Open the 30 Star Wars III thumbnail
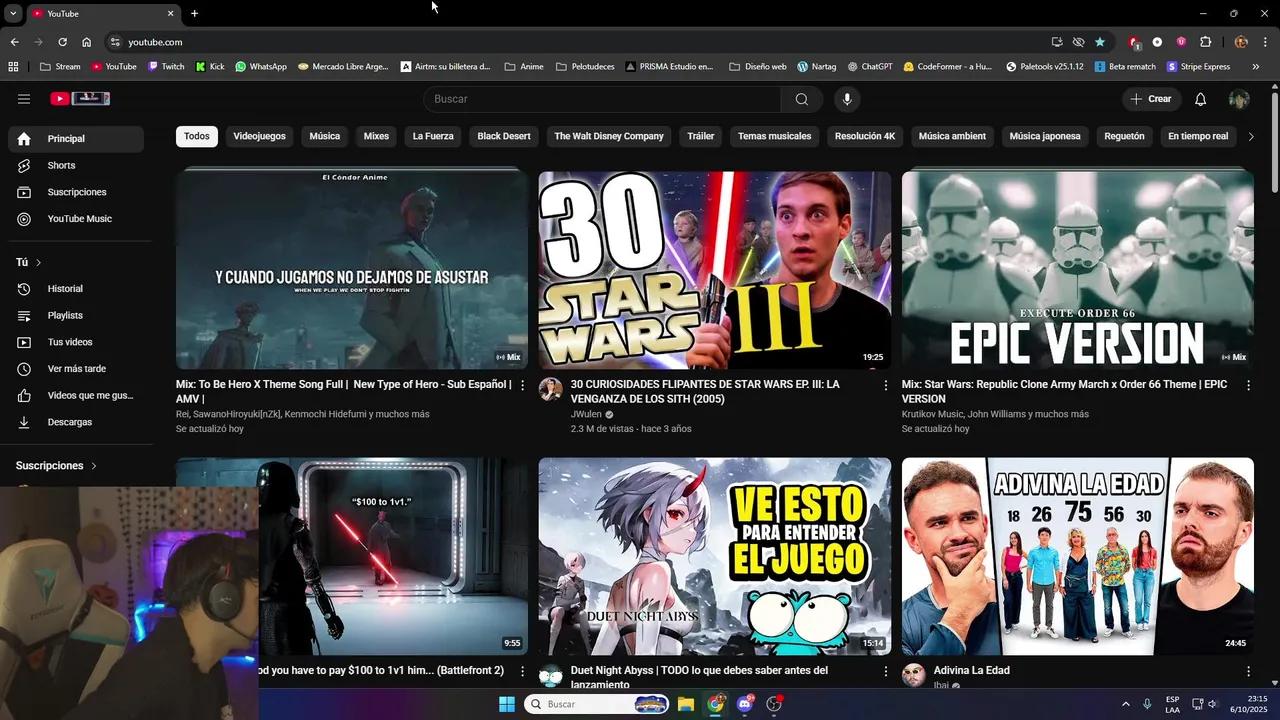Image resolution: width=1280 pixels, height=720 pixels. pyautogui.click(x=715, y=269)
